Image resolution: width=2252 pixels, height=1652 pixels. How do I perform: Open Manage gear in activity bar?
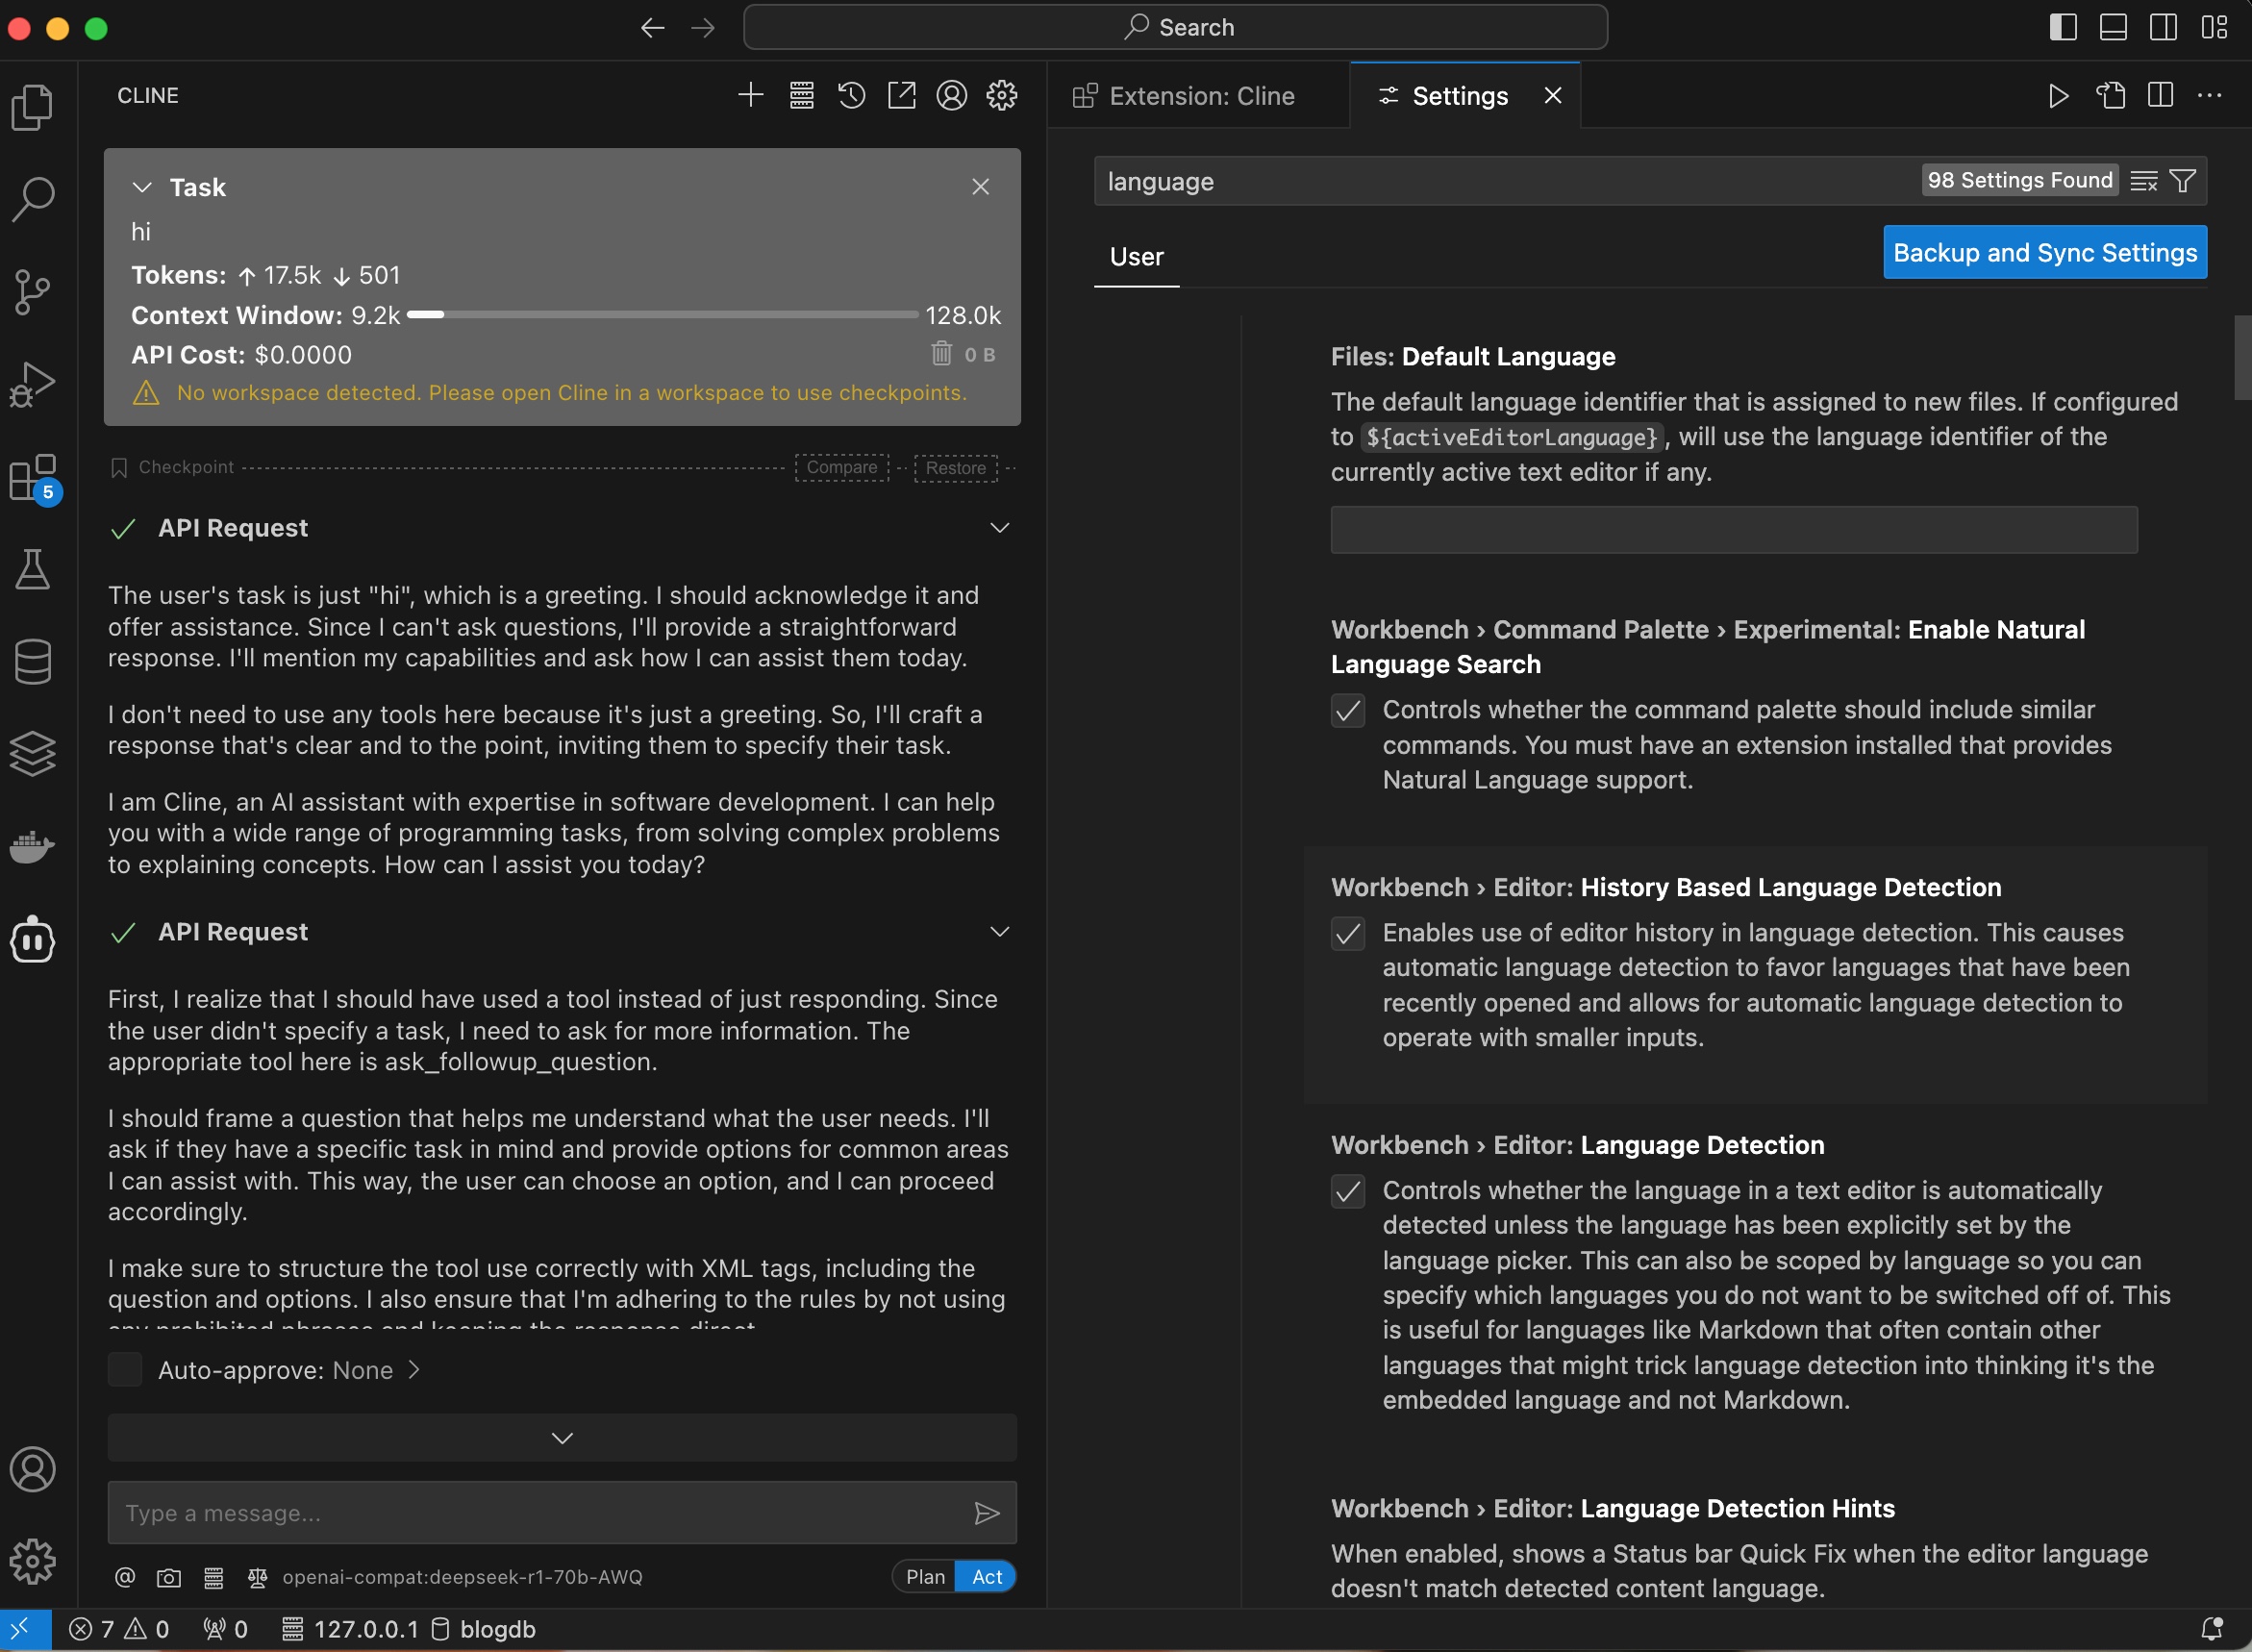coord(33,1561)
